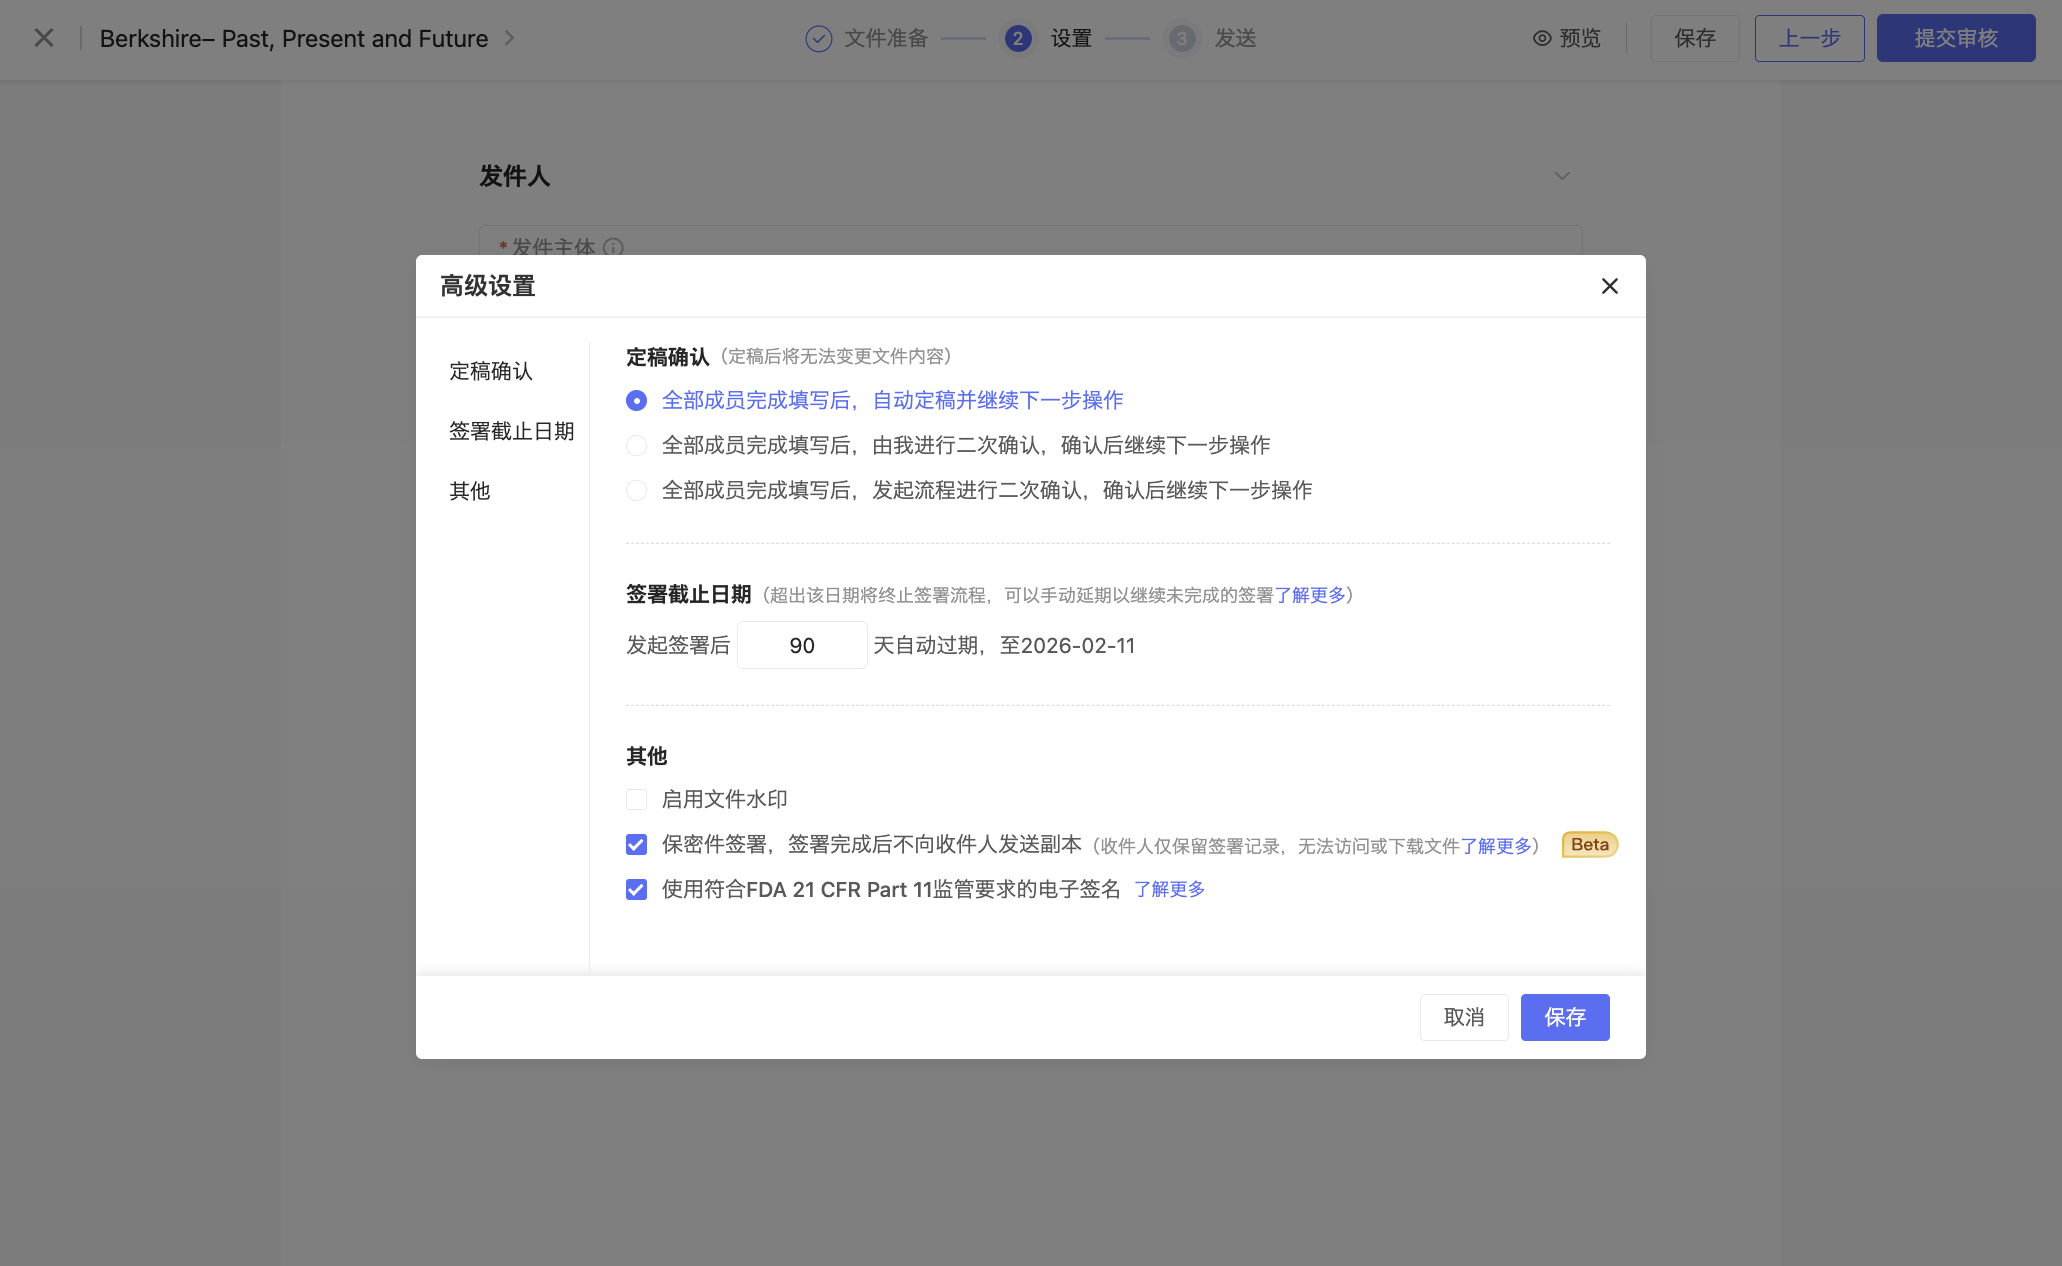Select 自动定稿并继续下一步操作 radio option
The image size is (2062, 1266).
coord(636,400)
